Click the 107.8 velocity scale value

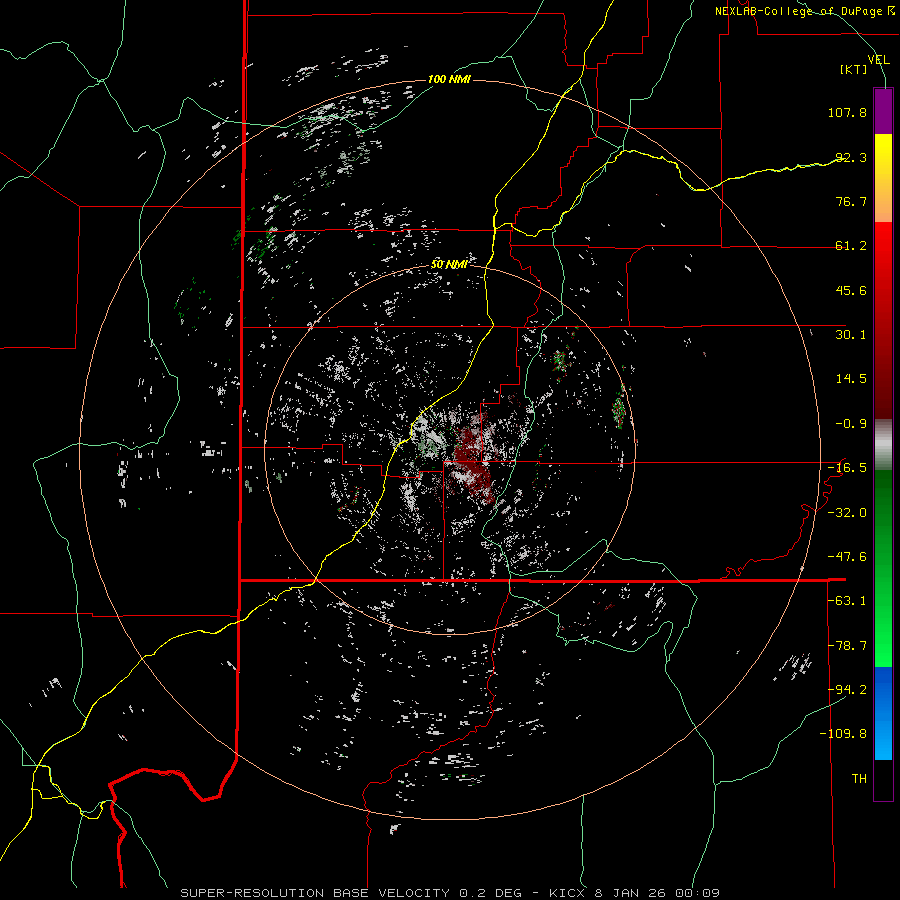pyautogui.click(x=847, y=112)
